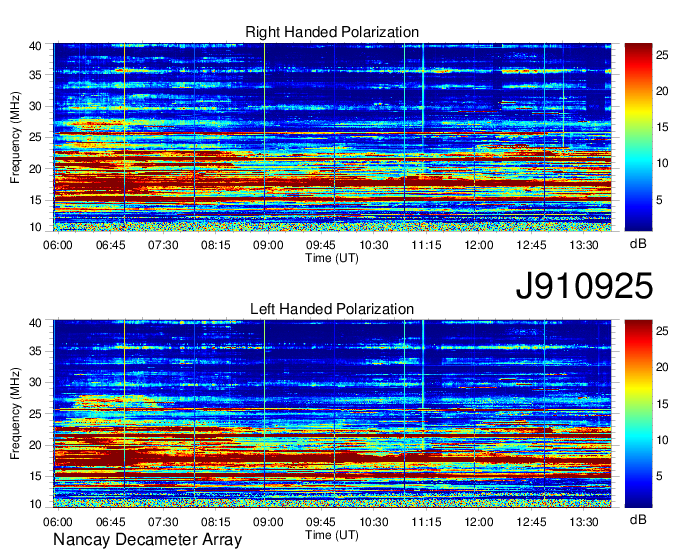Click the 12:45 time tick on the right-handed plot

531,245
